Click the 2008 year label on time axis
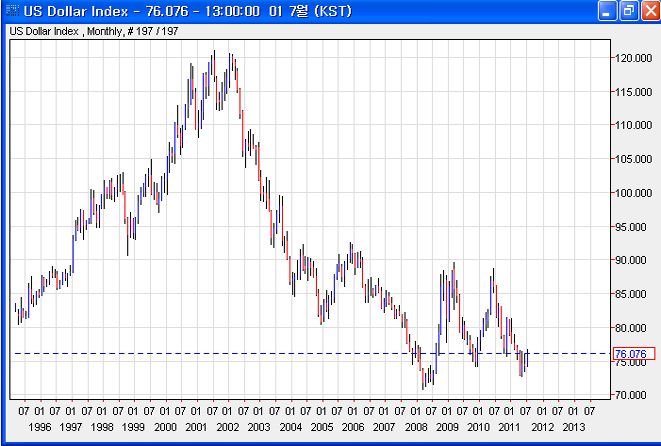 pyautogui.click(x=416, y=427)
